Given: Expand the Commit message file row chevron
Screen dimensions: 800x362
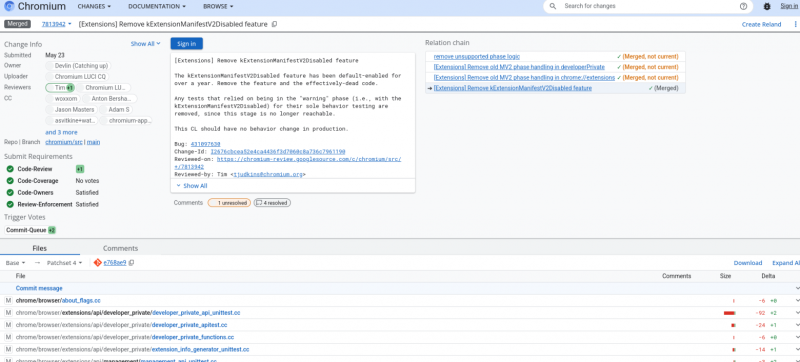Looking at the screenshot, I should pyautogui.click(x=797, y=288).
